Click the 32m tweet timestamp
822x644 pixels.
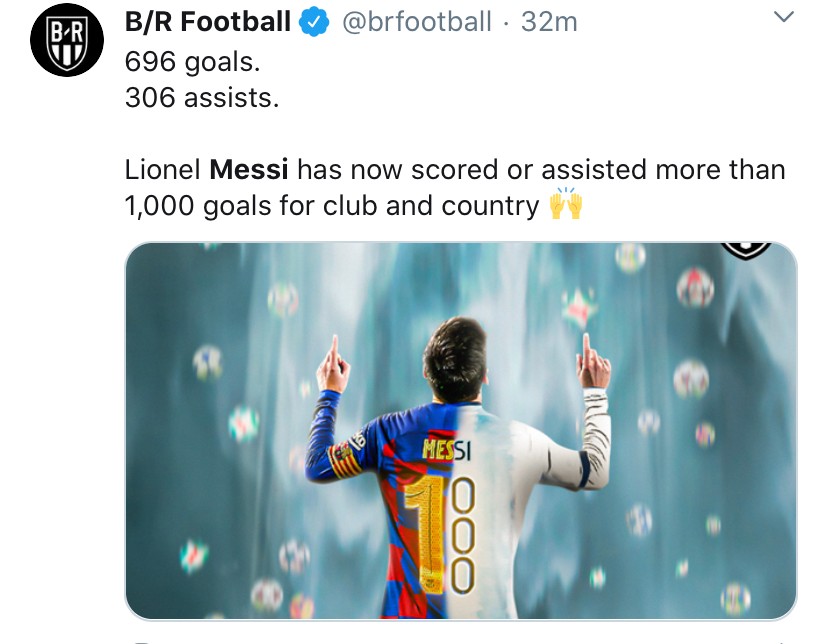pos(549,21)
